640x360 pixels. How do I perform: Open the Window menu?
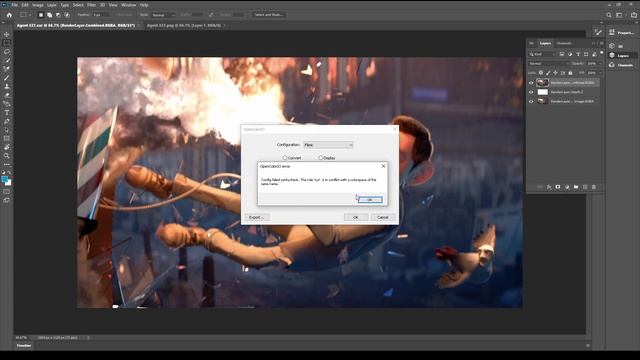(x=129, y=5)
